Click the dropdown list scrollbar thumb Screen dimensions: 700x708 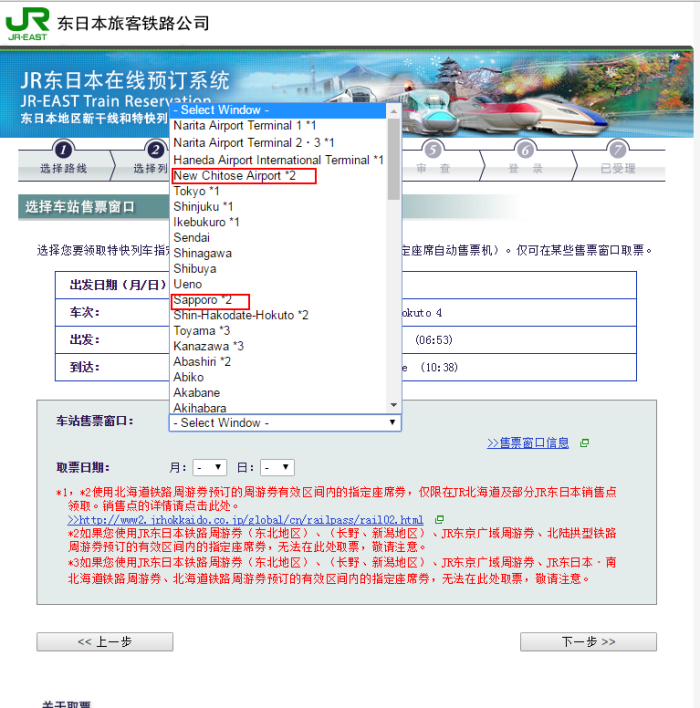[x=394, y=159]
